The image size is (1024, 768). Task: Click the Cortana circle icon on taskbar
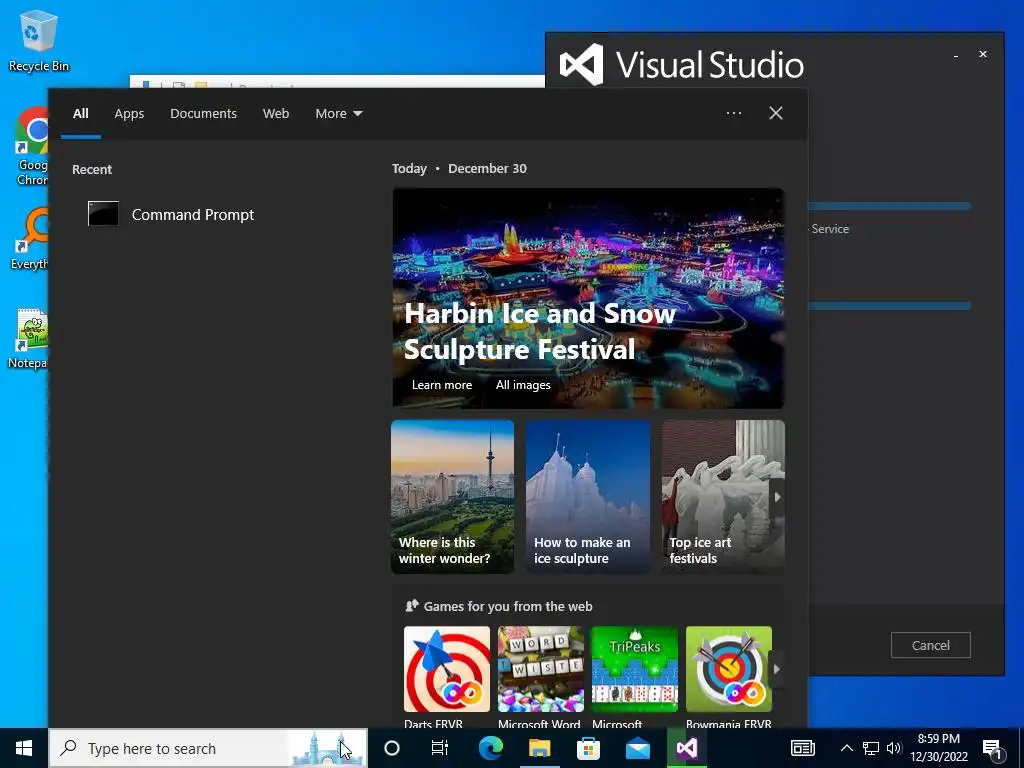(x=392, y=748)
